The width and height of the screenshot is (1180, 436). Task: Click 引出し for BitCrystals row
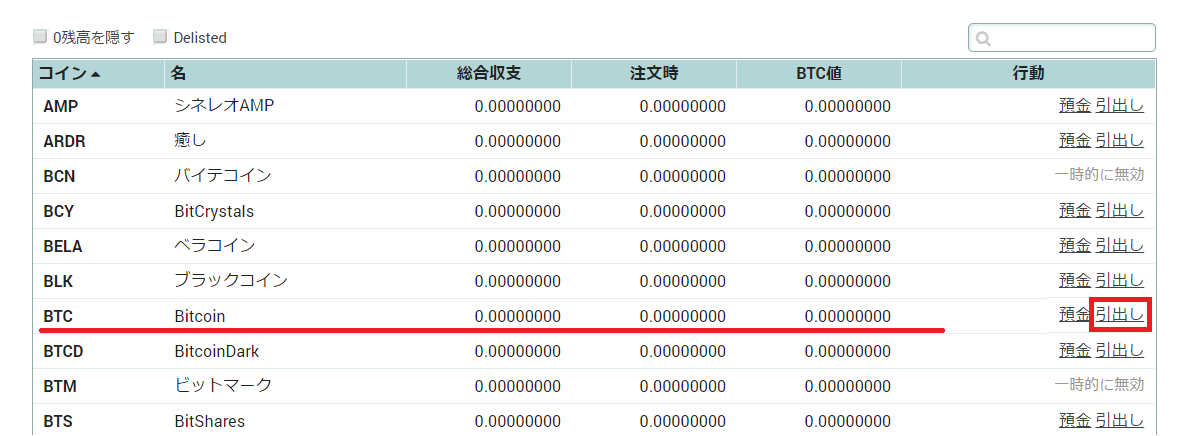click(1120, 211)
